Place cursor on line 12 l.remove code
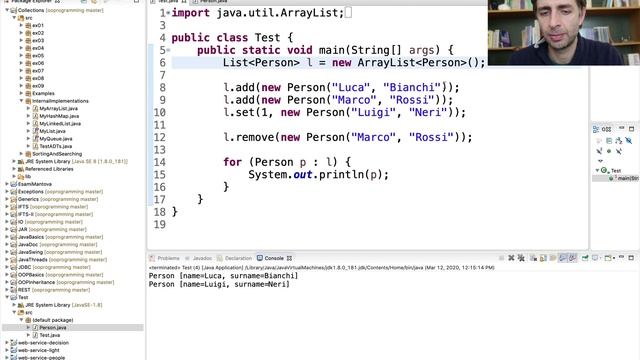 pos(348,137)
